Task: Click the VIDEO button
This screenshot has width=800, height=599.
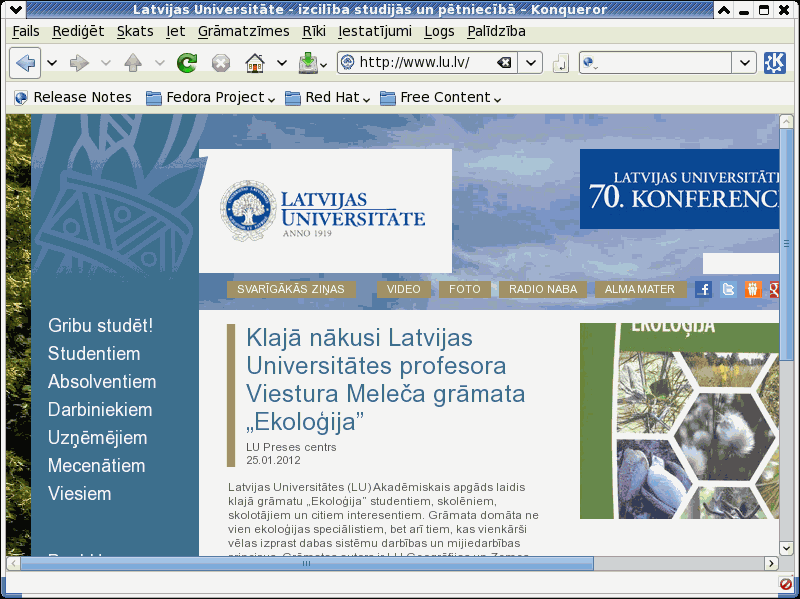Action: coord(404,289)
